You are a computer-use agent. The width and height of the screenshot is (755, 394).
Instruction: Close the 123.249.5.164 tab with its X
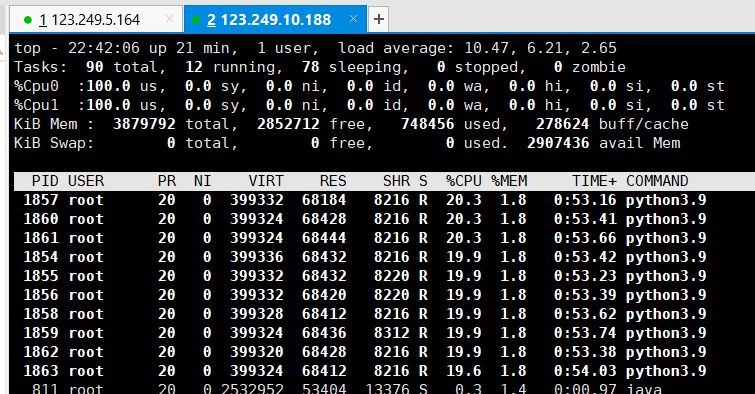[x=169, y=19]
